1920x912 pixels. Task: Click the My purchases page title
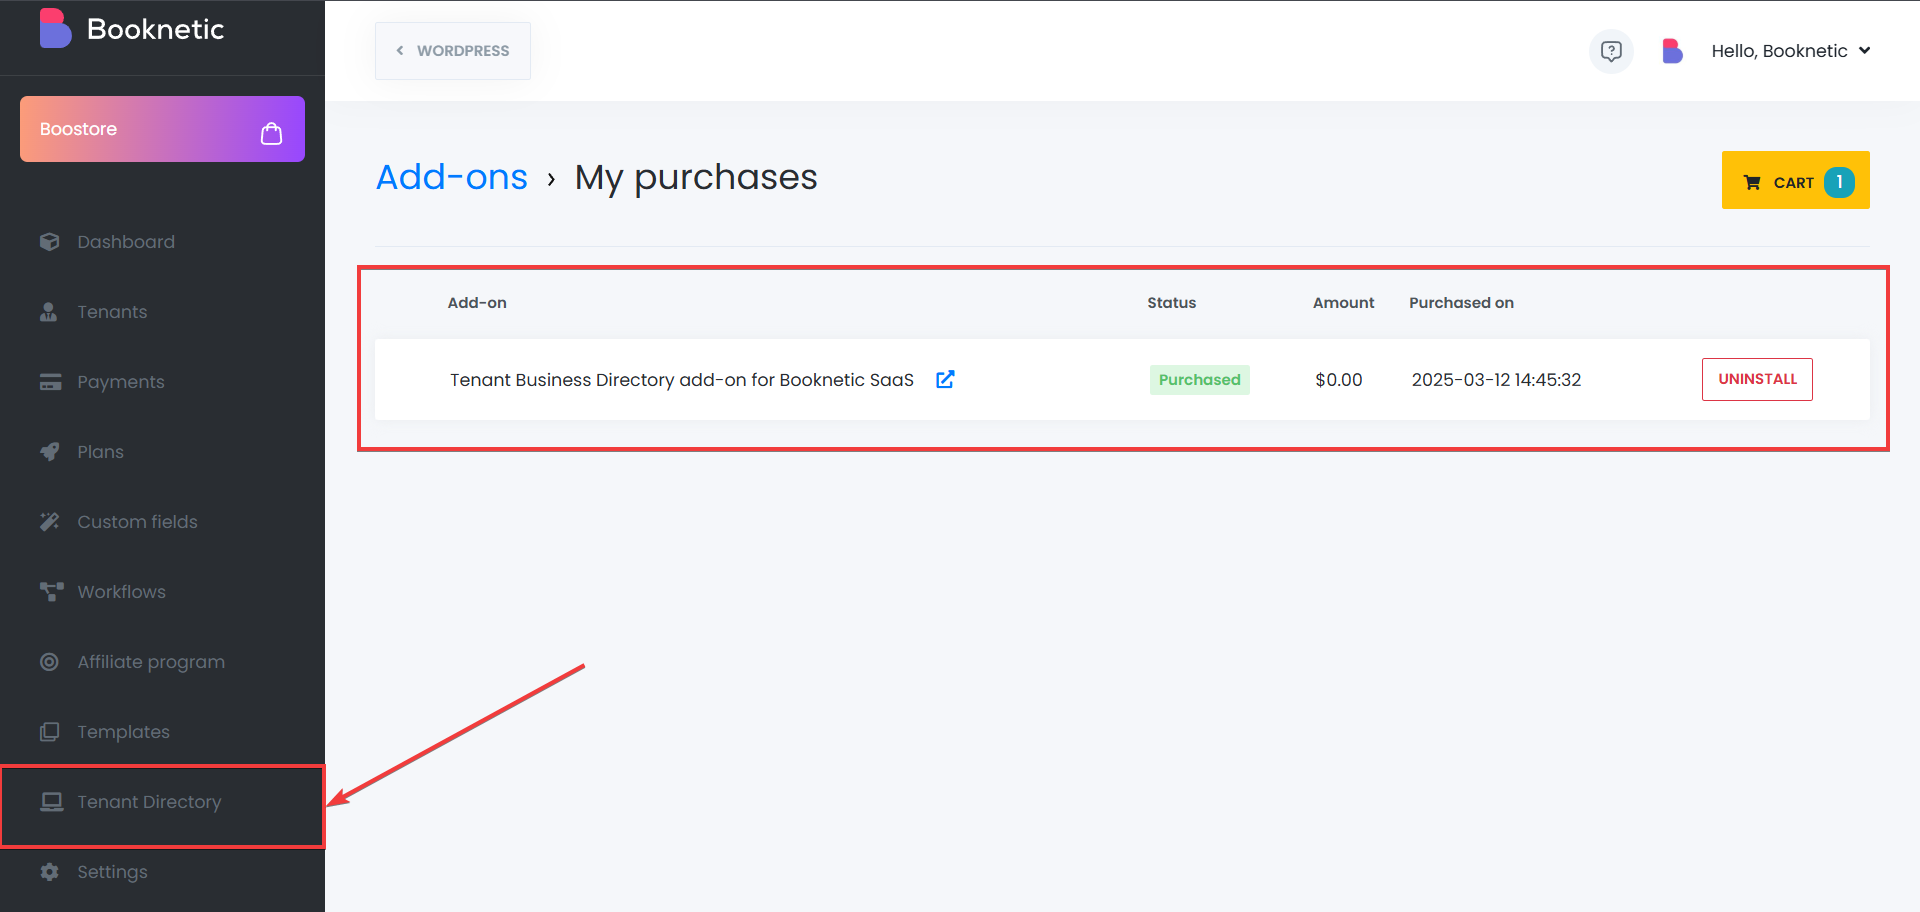pos(696,178)
